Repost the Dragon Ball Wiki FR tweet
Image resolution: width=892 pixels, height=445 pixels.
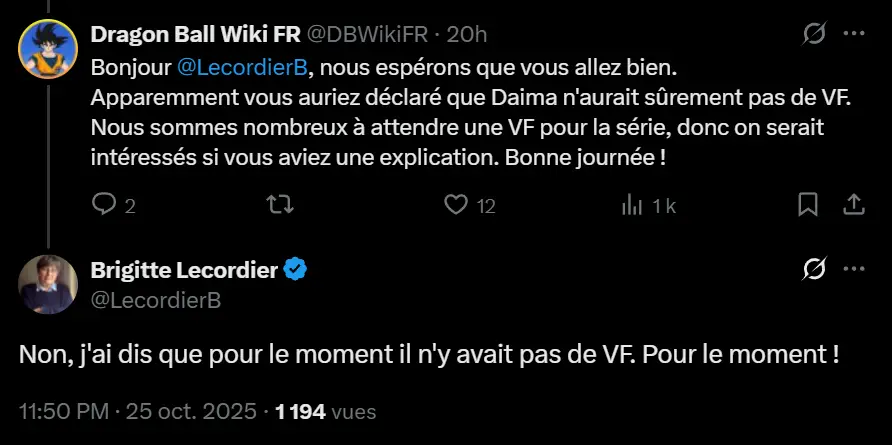tap(281, 205)
